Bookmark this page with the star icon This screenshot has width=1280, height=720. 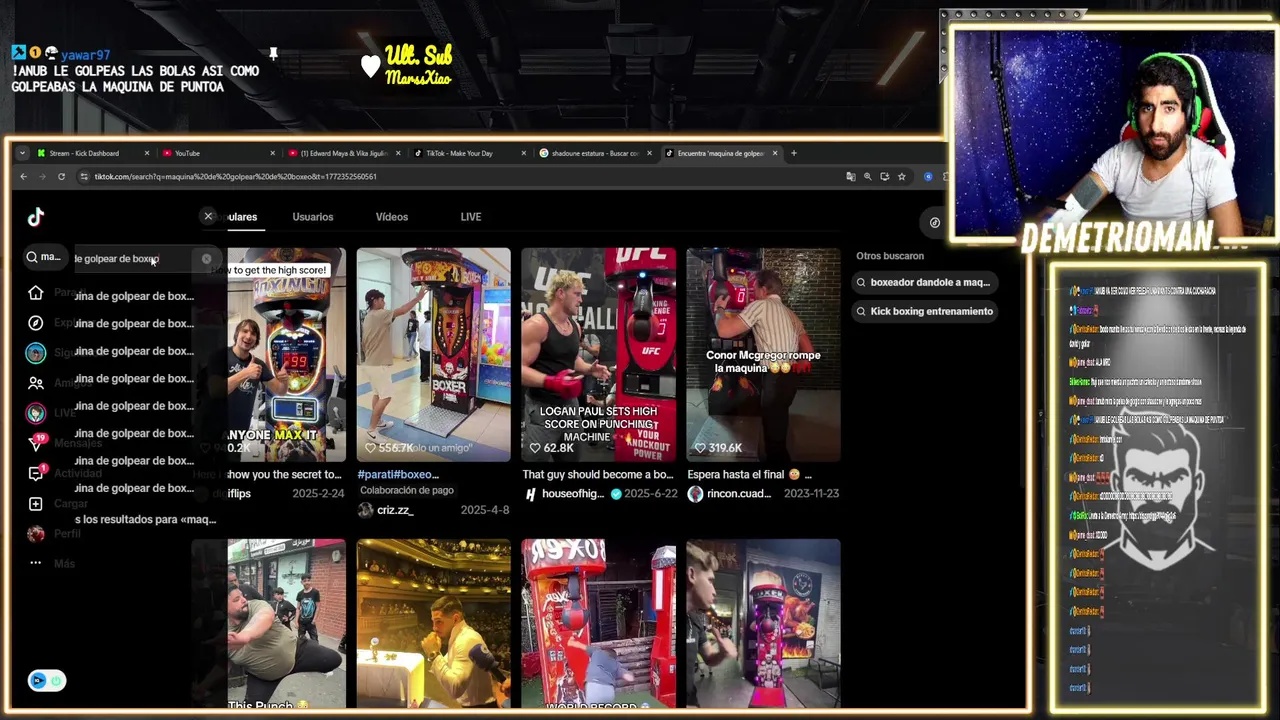[x=901, y=177]
